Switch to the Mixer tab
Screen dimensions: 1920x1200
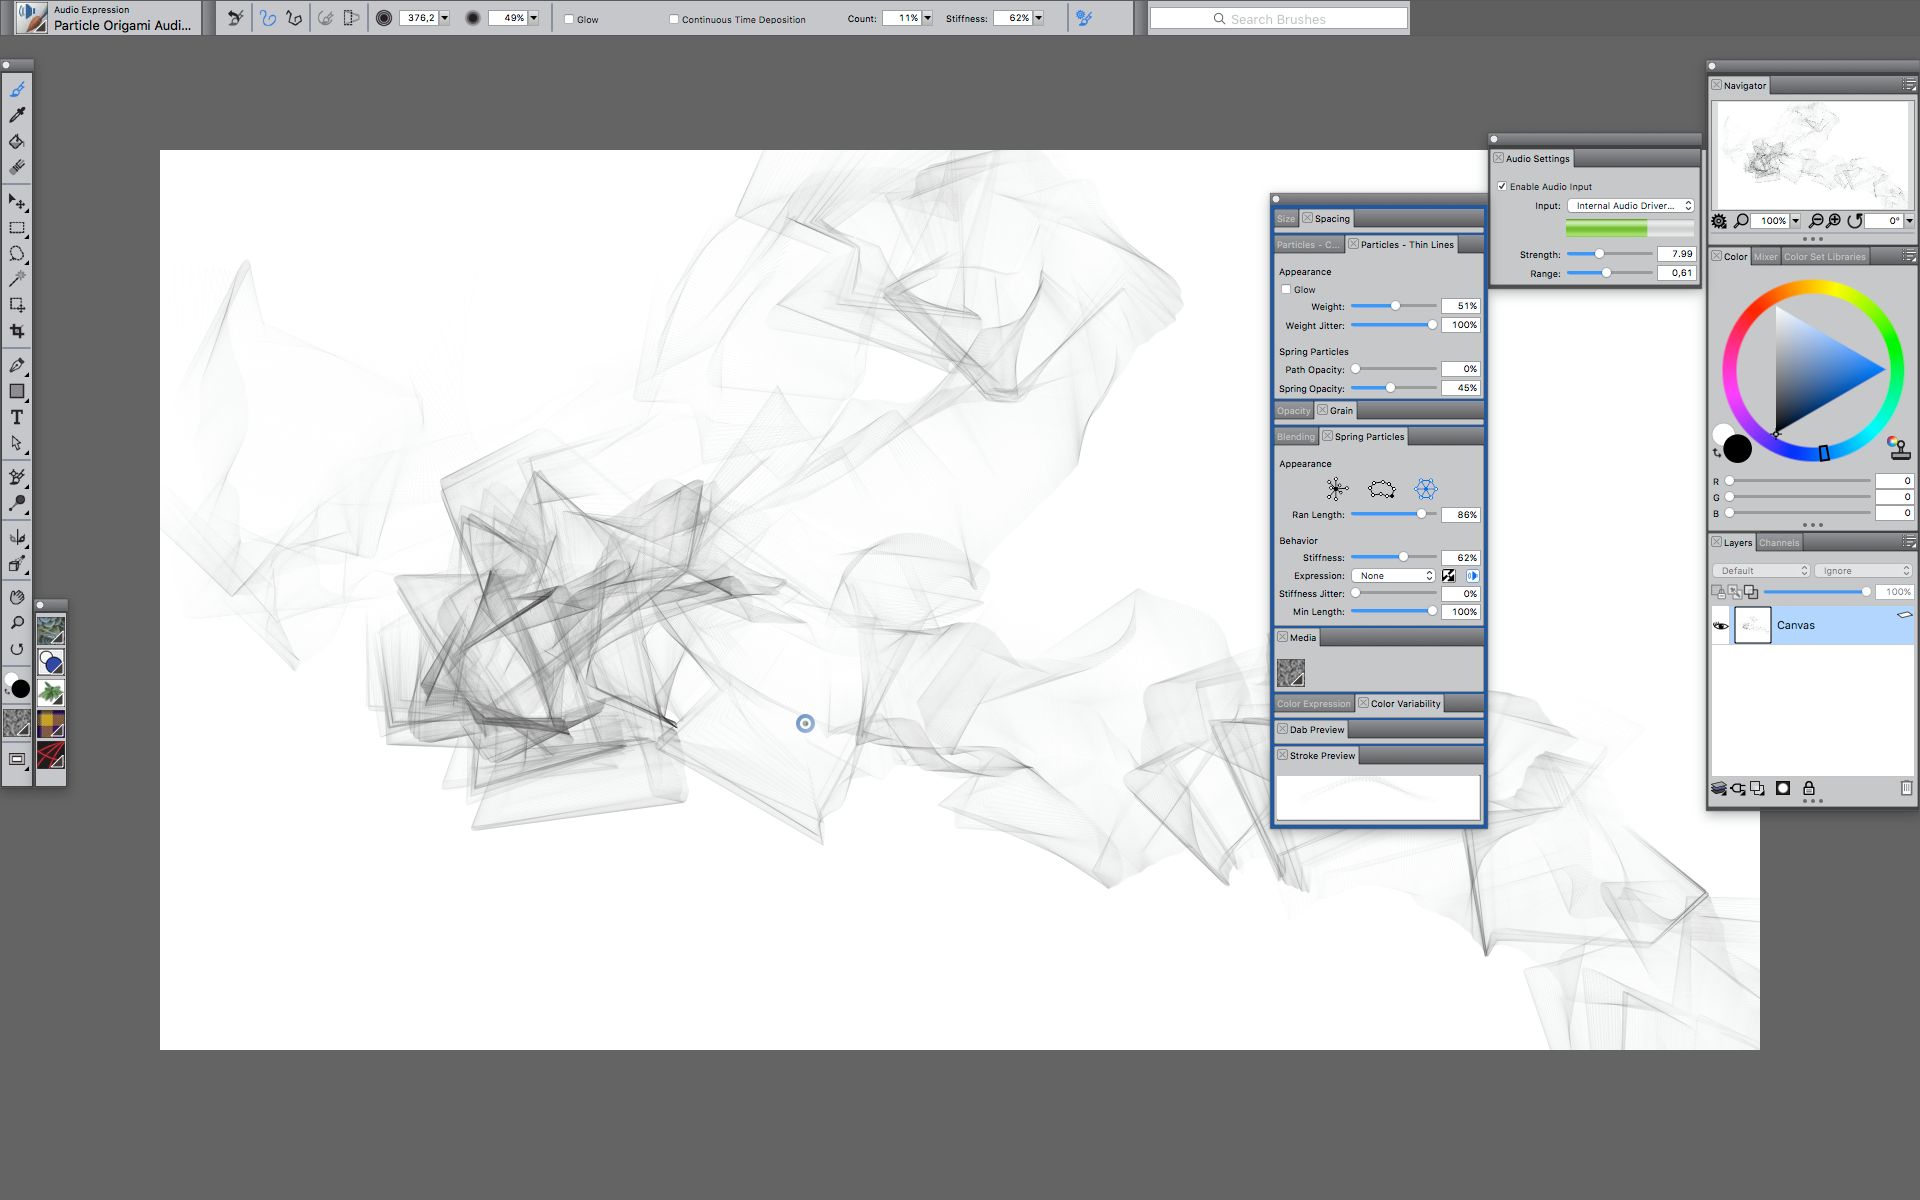(1765, 257)
